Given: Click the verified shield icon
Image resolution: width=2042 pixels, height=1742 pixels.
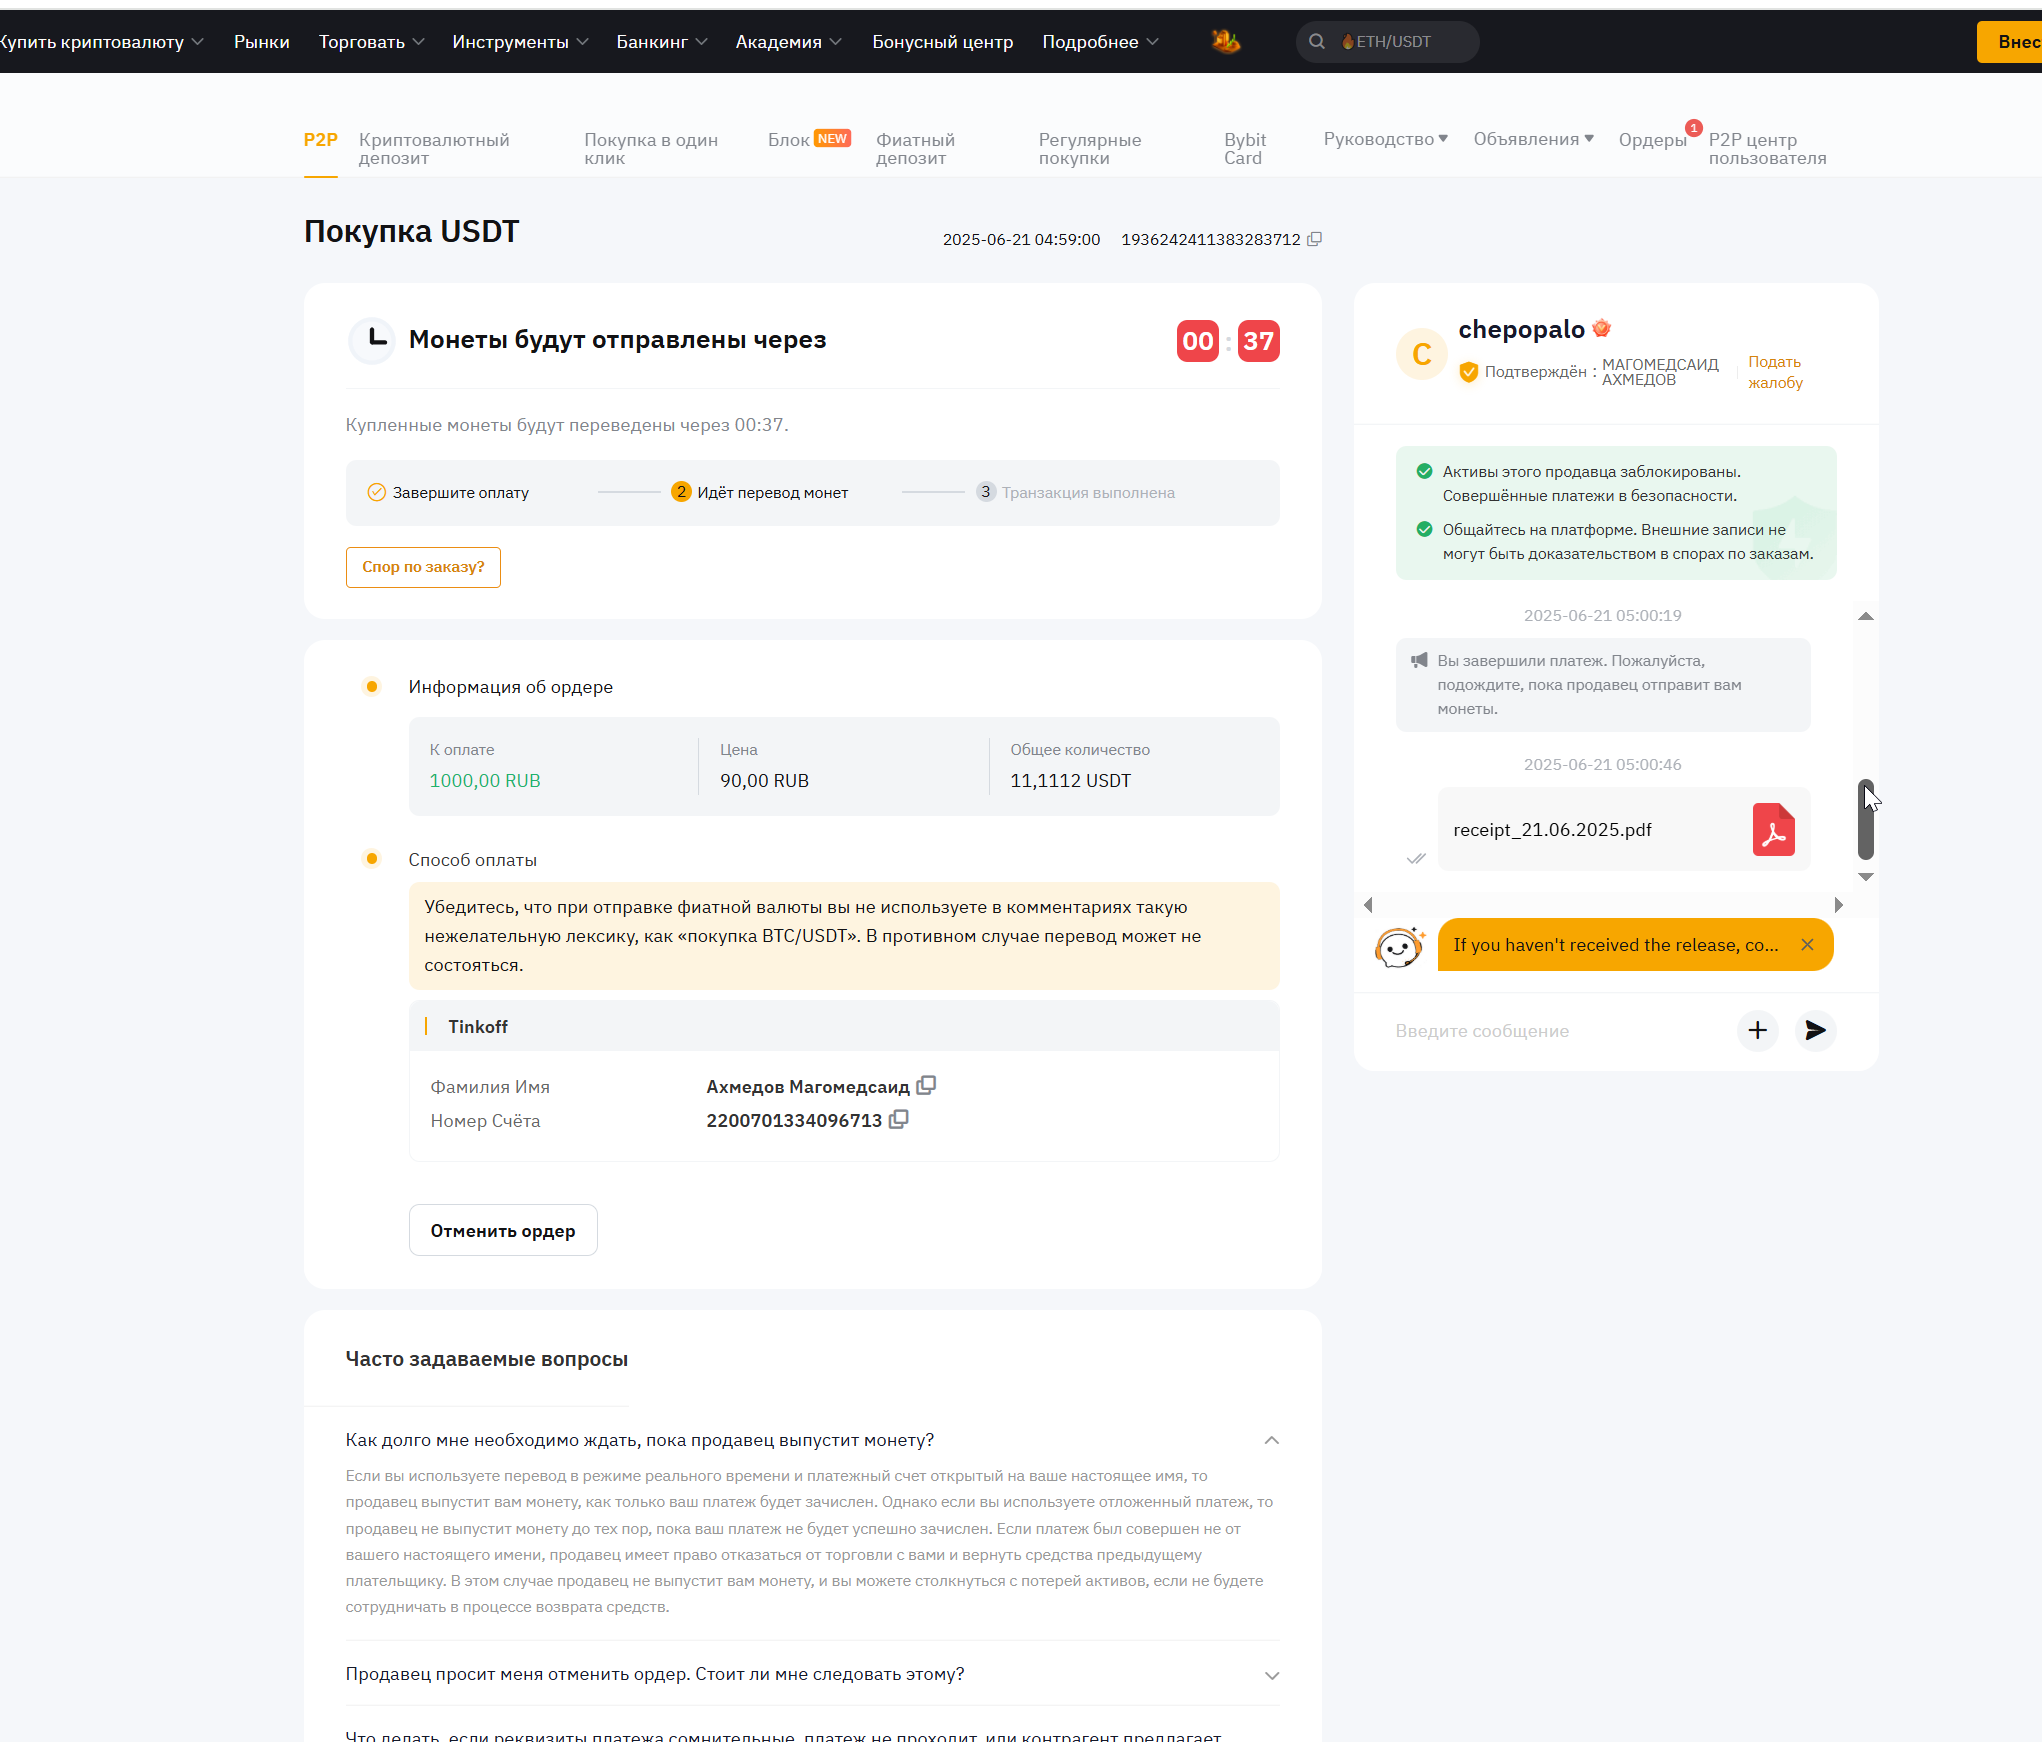Looking at the screenshot, I should 1468,372.
